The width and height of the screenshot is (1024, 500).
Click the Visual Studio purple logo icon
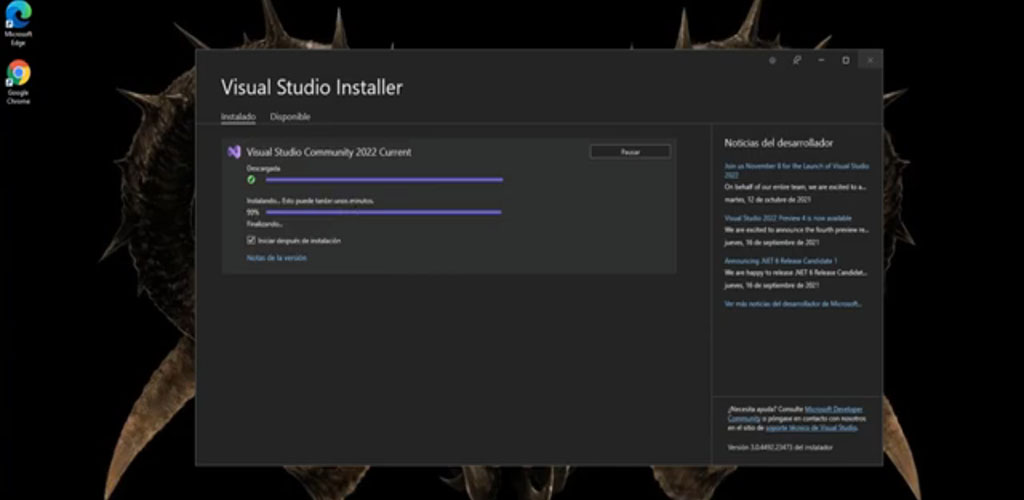233,152
